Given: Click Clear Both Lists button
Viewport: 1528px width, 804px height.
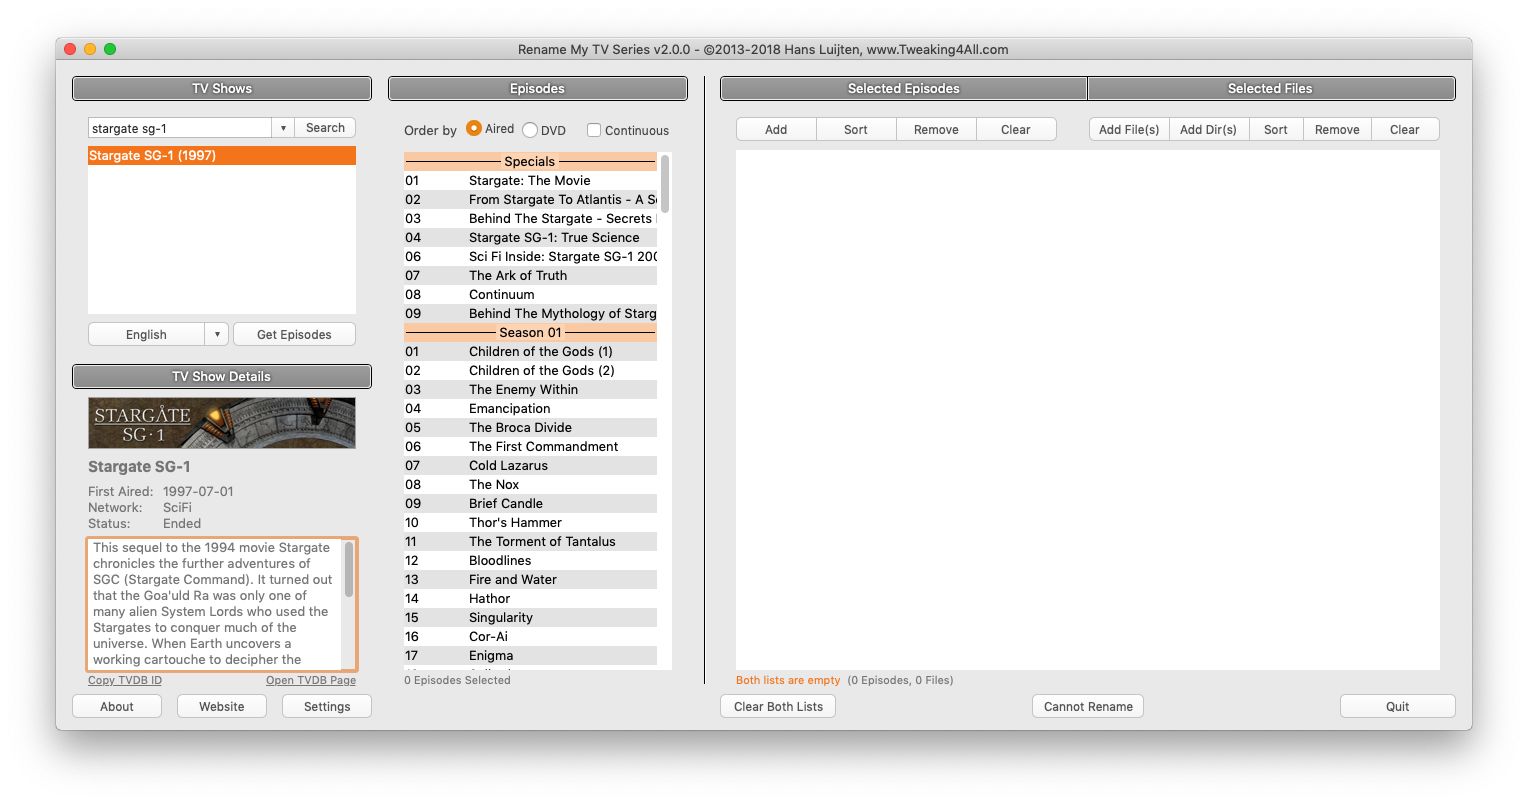Looking at the screenshot, I should click(778, 706).
